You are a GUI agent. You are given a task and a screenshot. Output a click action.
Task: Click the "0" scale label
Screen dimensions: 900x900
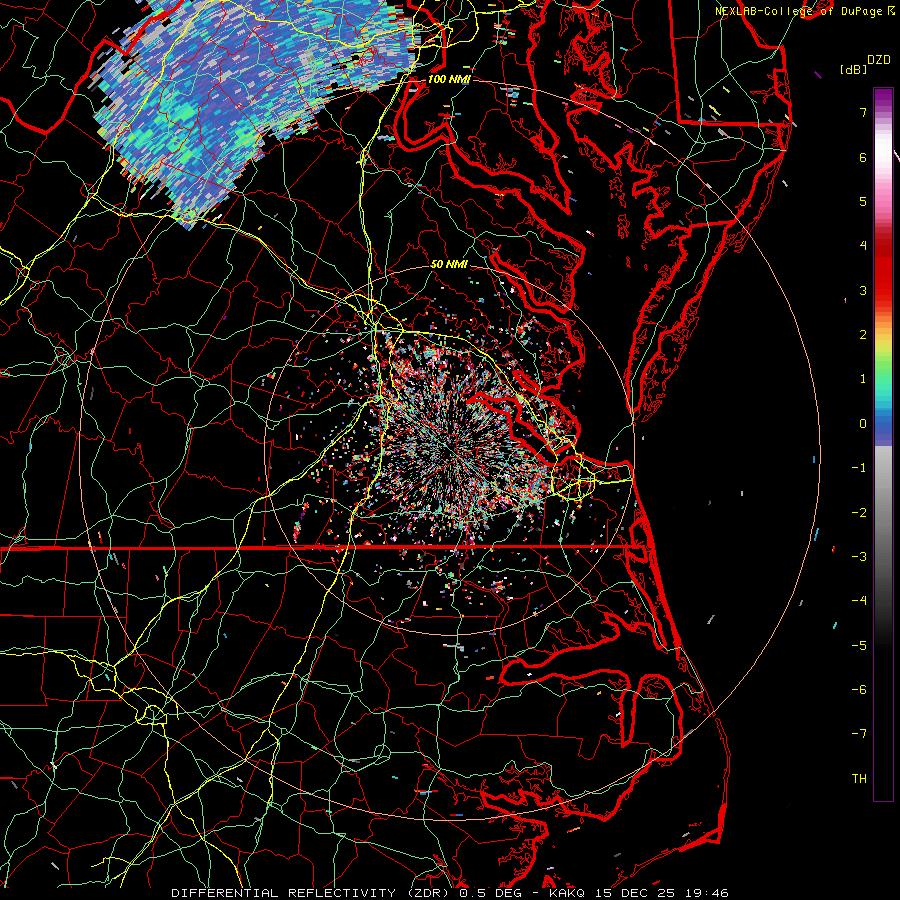coord(863,424)
